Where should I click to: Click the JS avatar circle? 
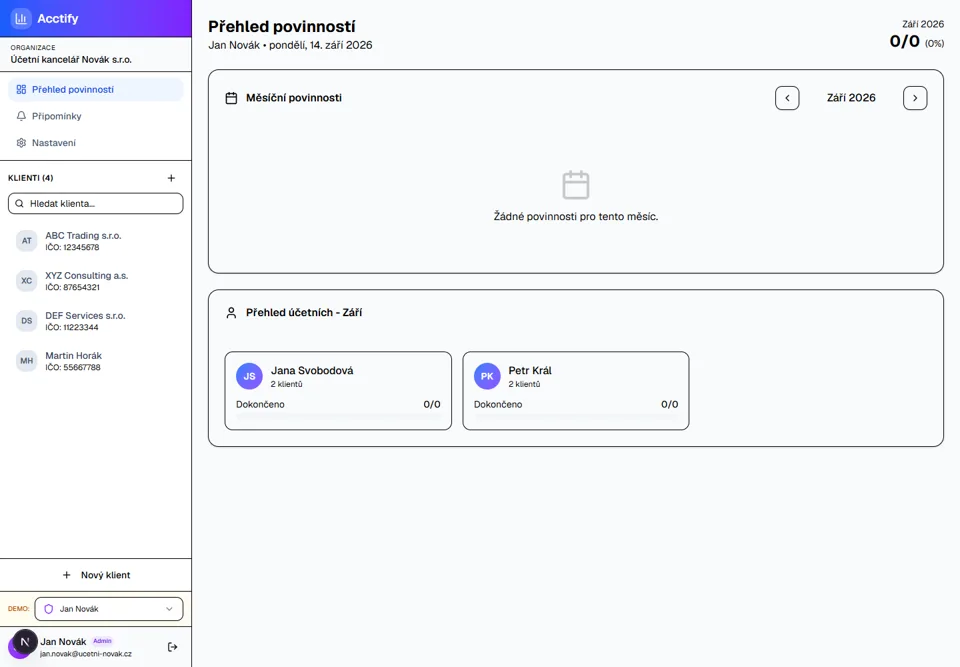coord(249,376)
